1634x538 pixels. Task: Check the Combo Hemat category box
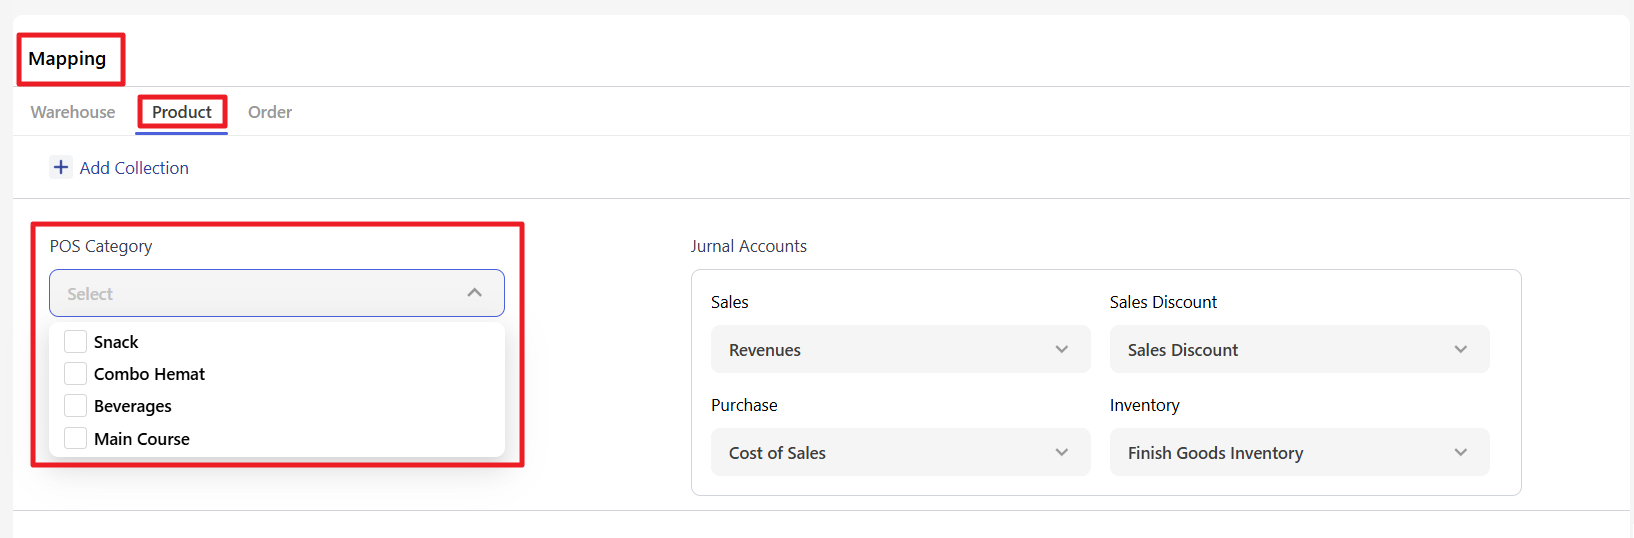[75, 374]
